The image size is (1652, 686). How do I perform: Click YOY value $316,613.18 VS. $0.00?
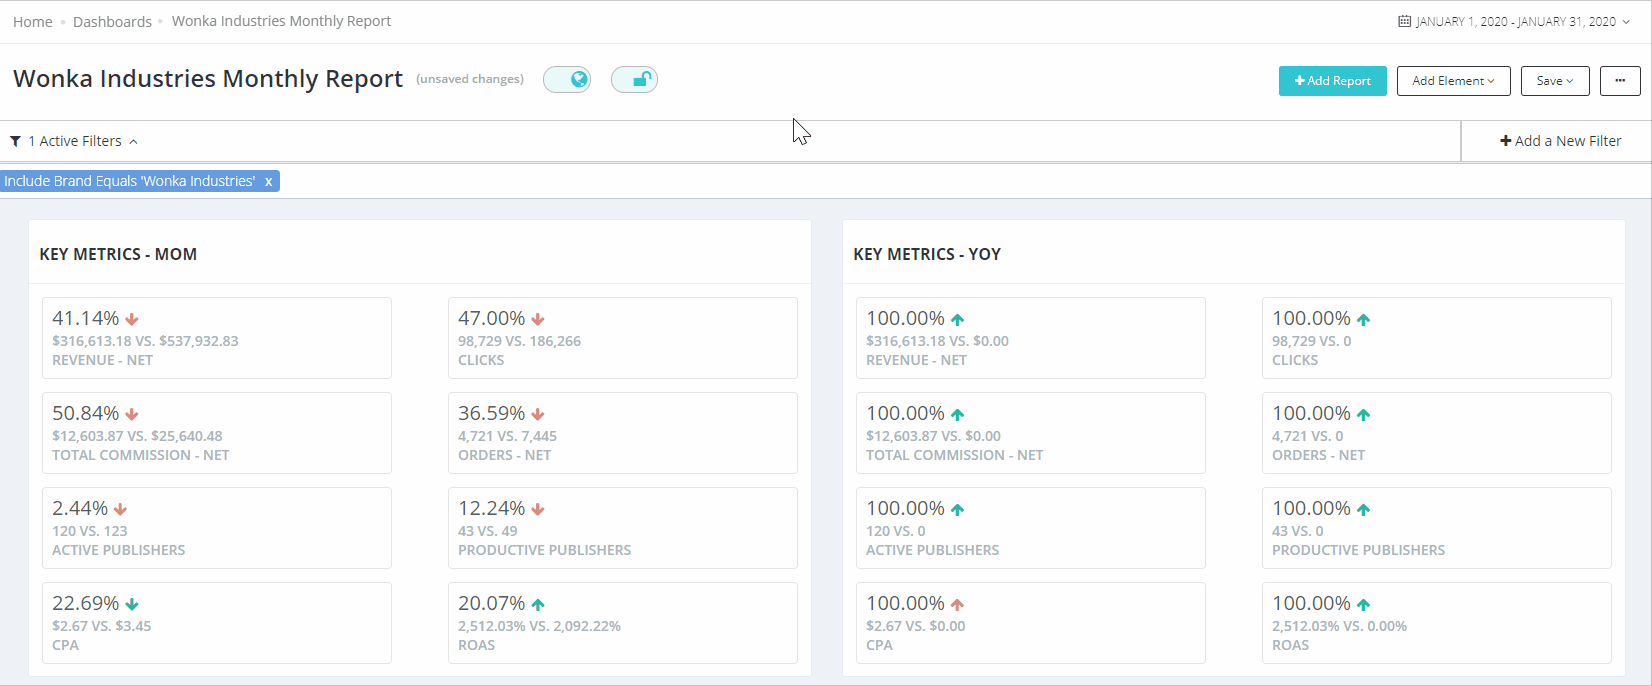[x=937, y=341]
